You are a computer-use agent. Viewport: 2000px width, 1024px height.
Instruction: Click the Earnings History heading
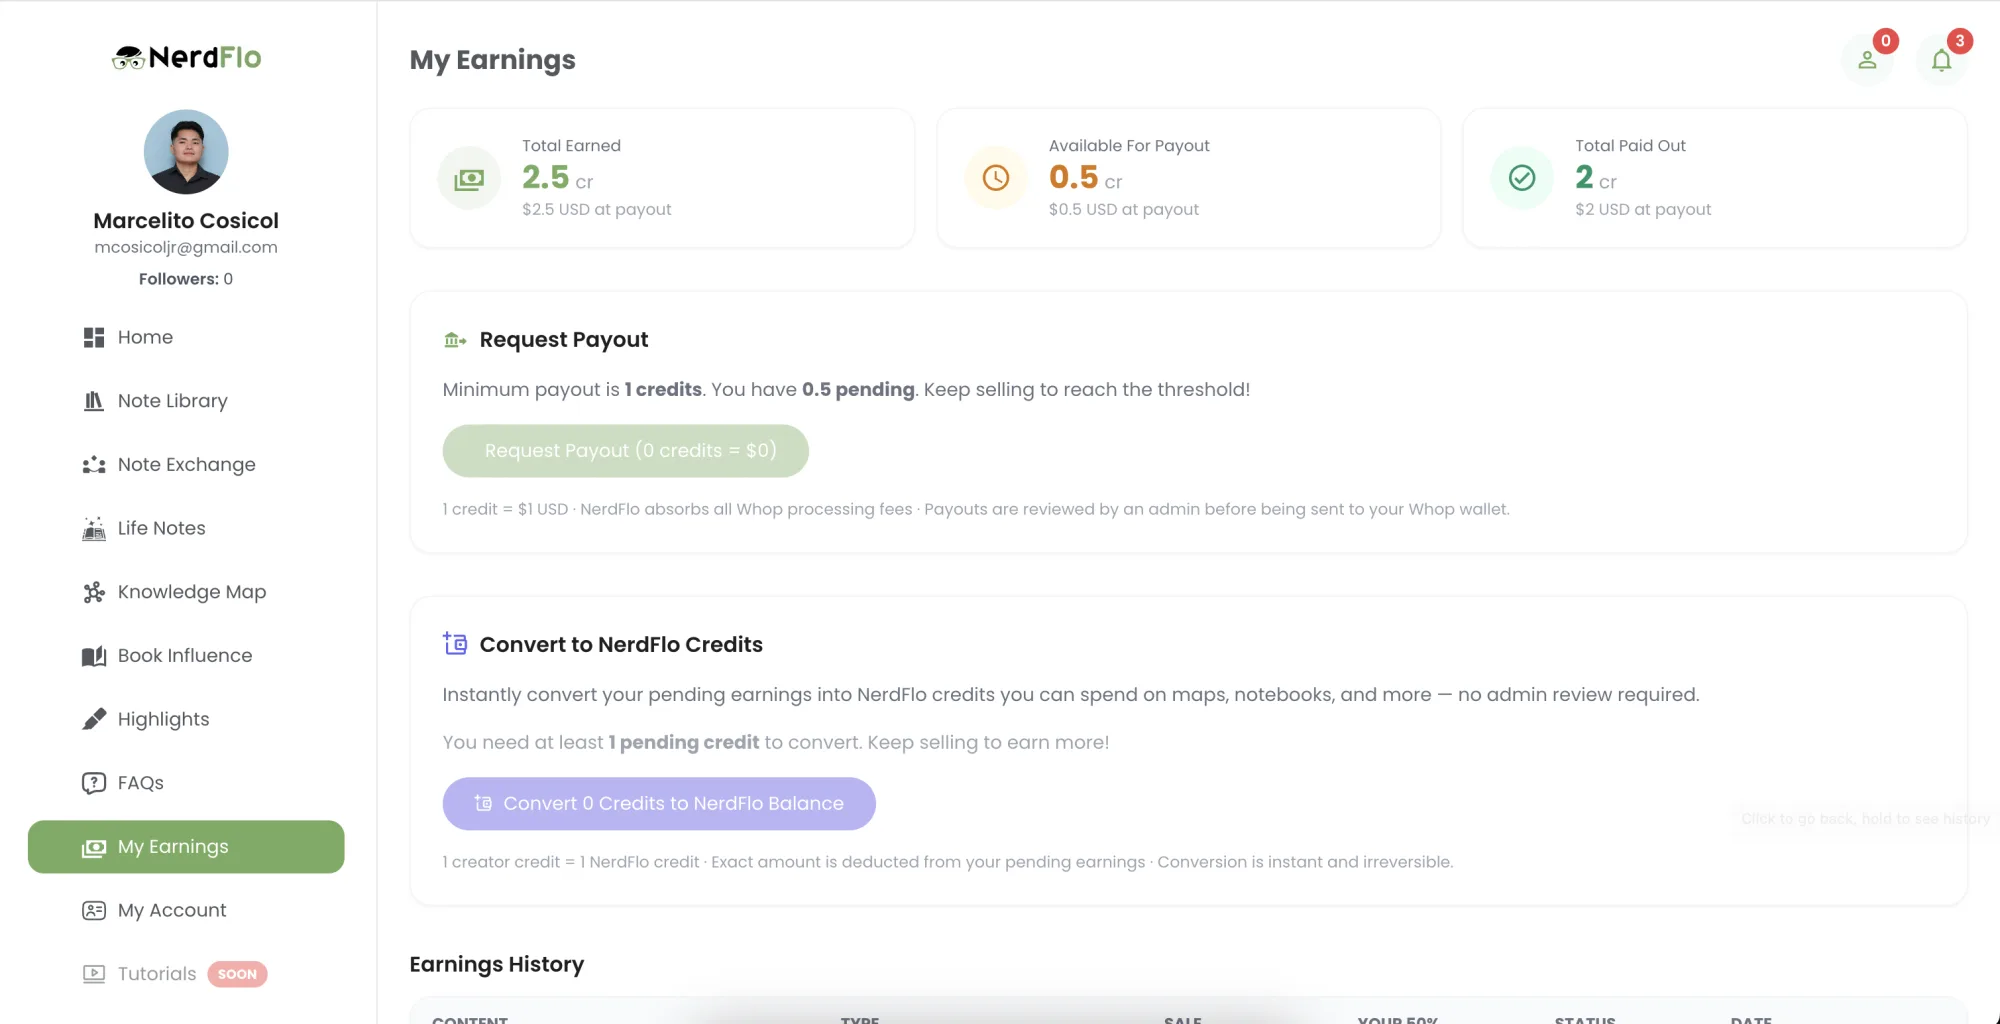point(497,964)
